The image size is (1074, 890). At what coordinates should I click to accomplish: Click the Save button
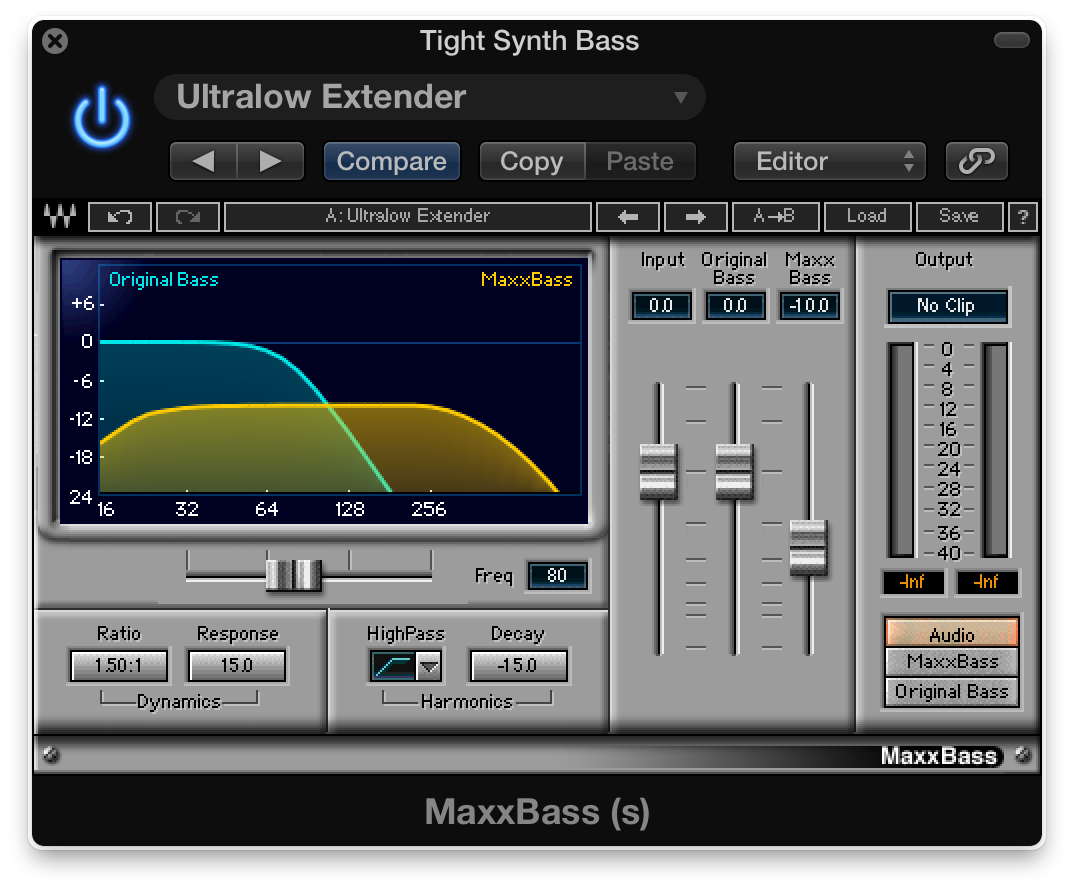[959, 217]
